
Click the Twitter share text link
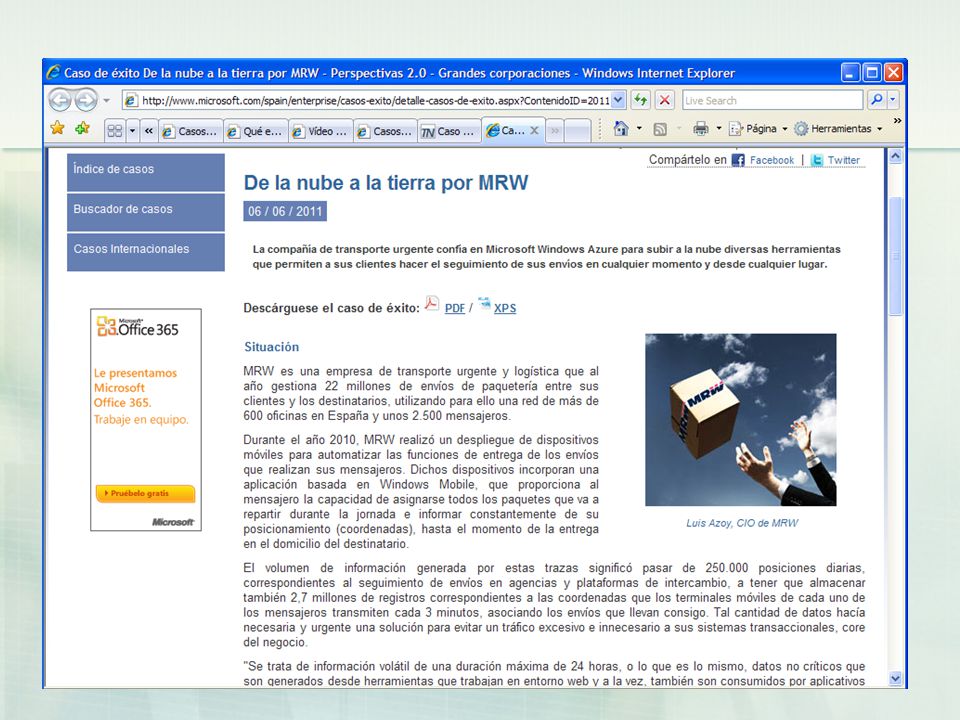click(844, 160)
